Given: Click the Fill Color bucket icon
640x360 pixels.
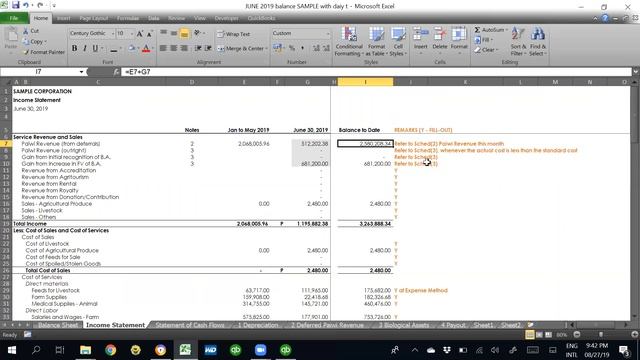Looking at the screenshot, I should tap(131, 49).
